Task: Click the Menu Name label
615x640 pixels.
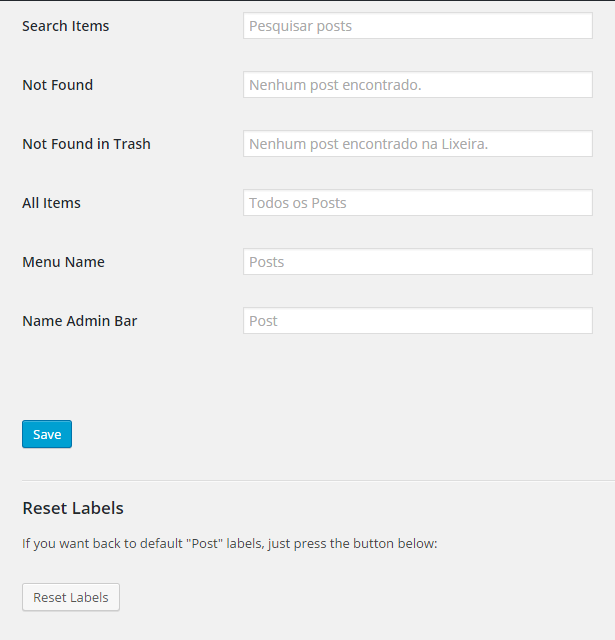Action: (x=63, y=262)
